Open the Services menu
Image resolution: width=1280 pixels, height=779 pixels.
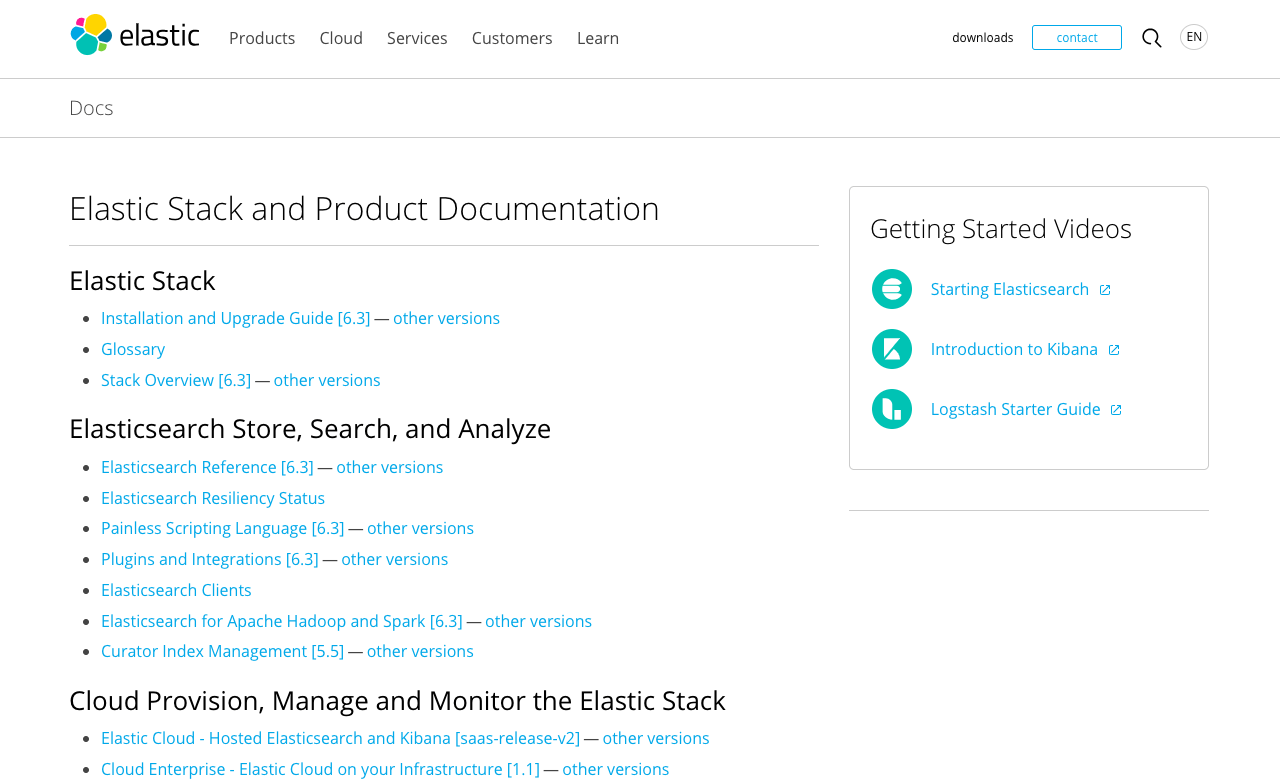point(417,38)
